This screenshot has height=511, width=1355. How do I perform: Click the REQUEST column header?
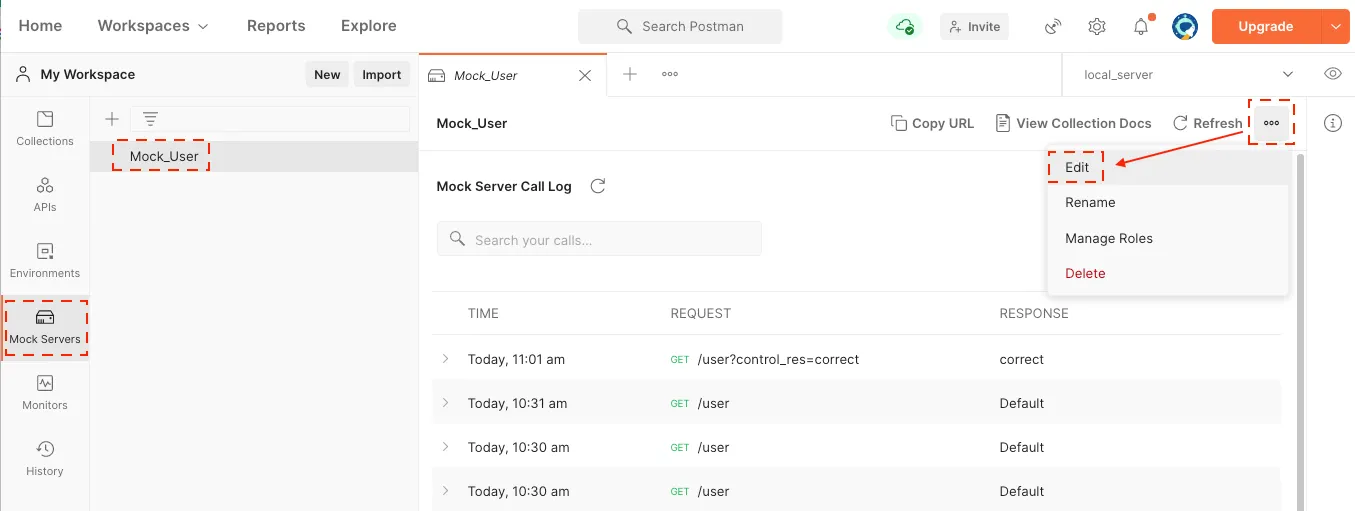tap(700, 313)
